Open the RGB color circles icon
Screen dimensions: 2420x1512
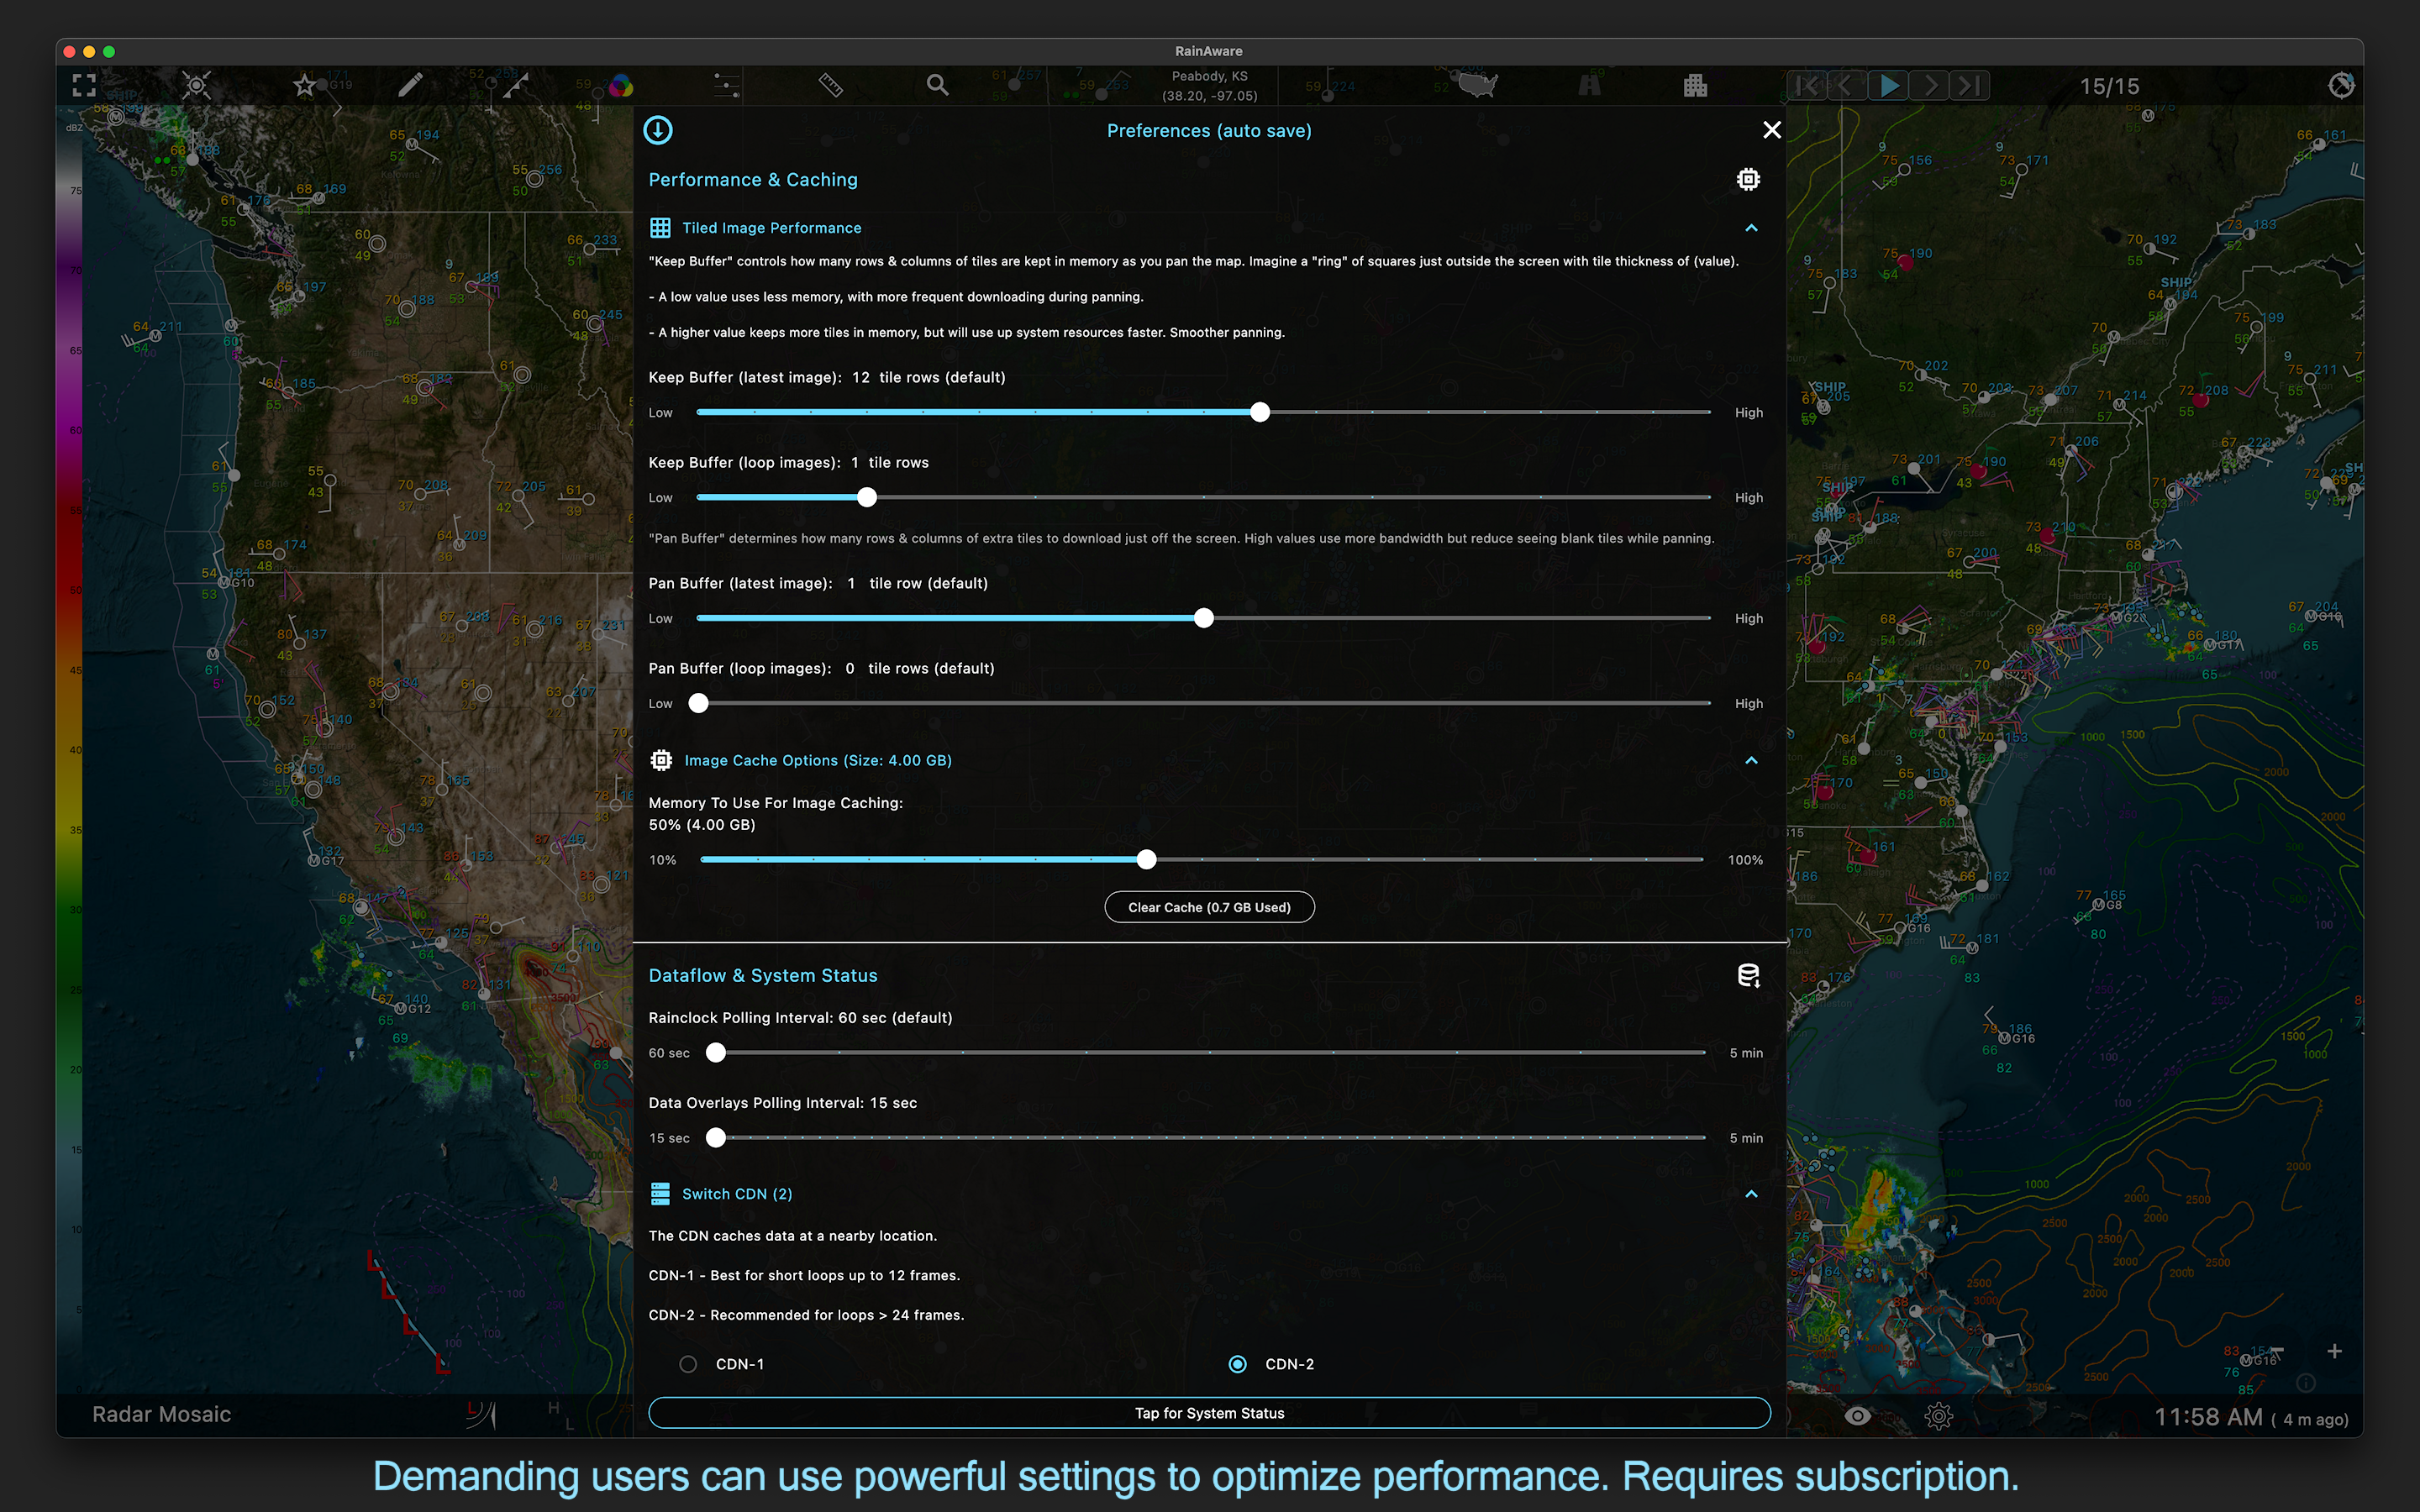[621, 86]
